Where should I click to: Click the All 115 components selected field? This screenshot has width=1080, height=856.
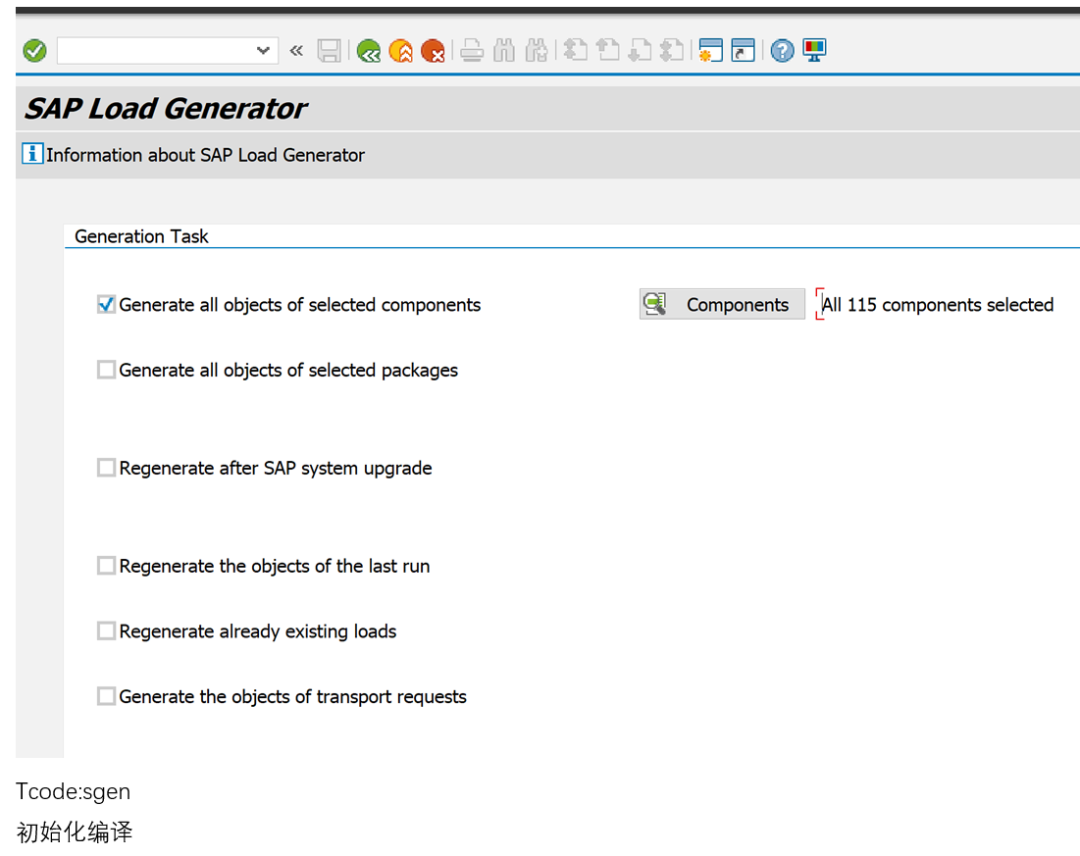tap(937, 304)
